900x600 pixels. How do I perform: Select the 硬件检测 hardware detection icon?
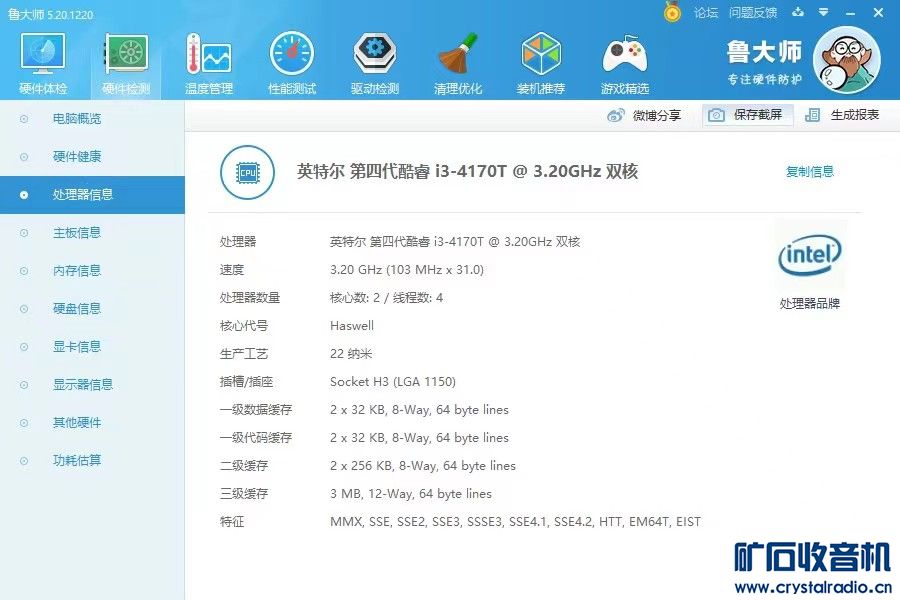[x=126, y=63]
